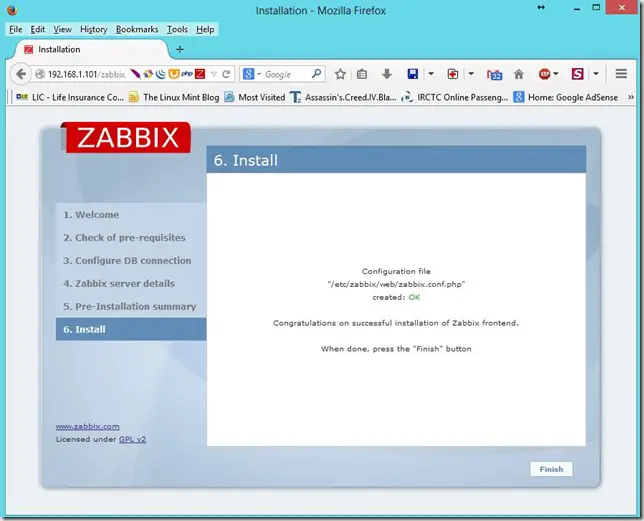Expand the dropdown next to S icon
This screenshot has height=521, width=644.
[x=596, y=74]
